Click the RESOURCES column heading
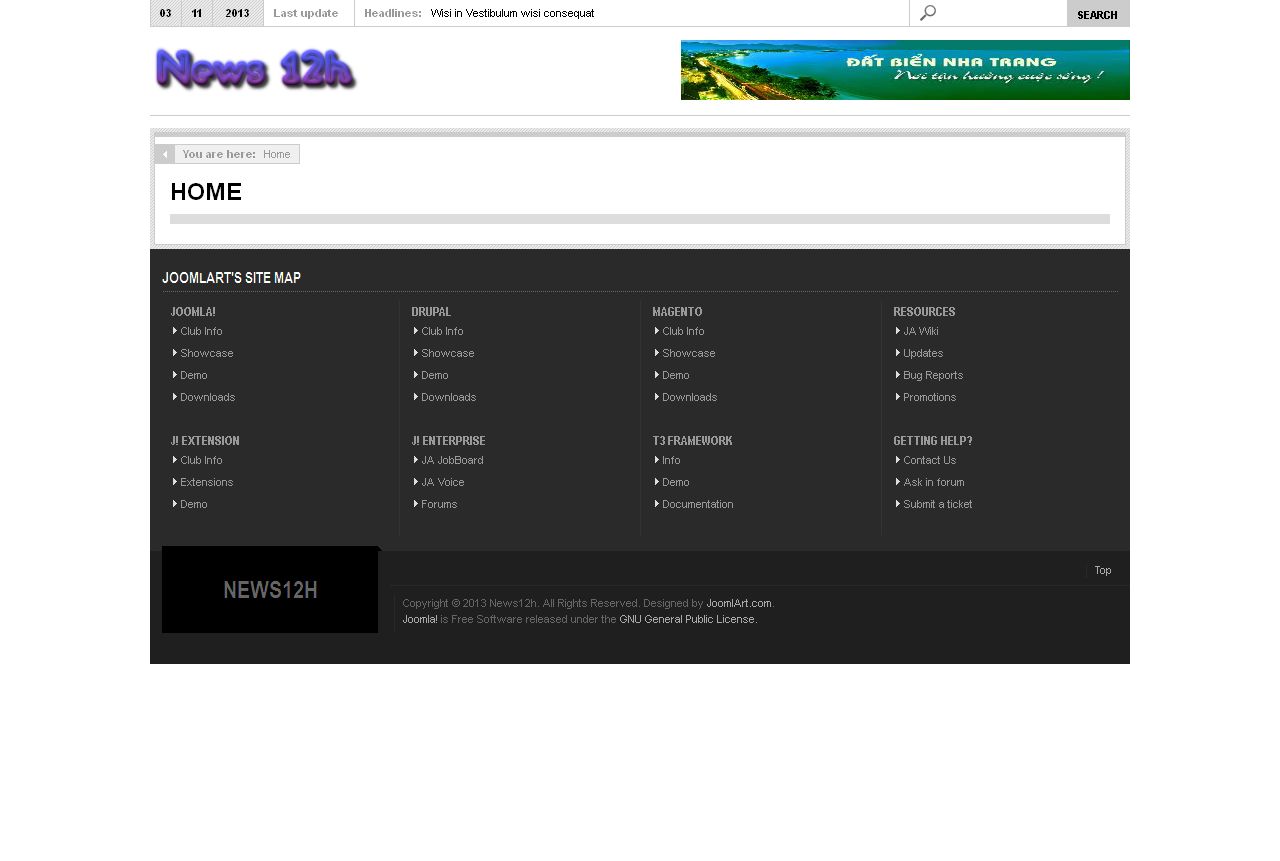Image resolution: width=1280 pixels, height=861 pixels. coord(924,312)
